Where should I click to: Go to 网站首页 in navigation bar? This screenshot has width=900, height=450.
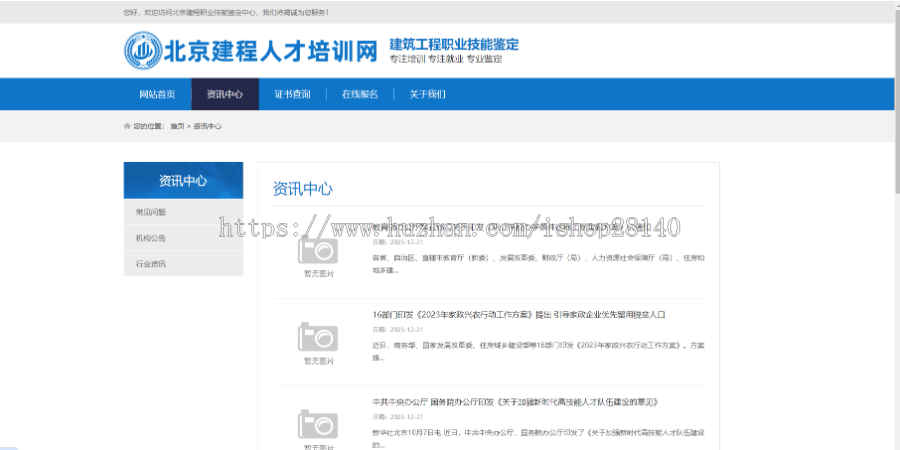157,94
